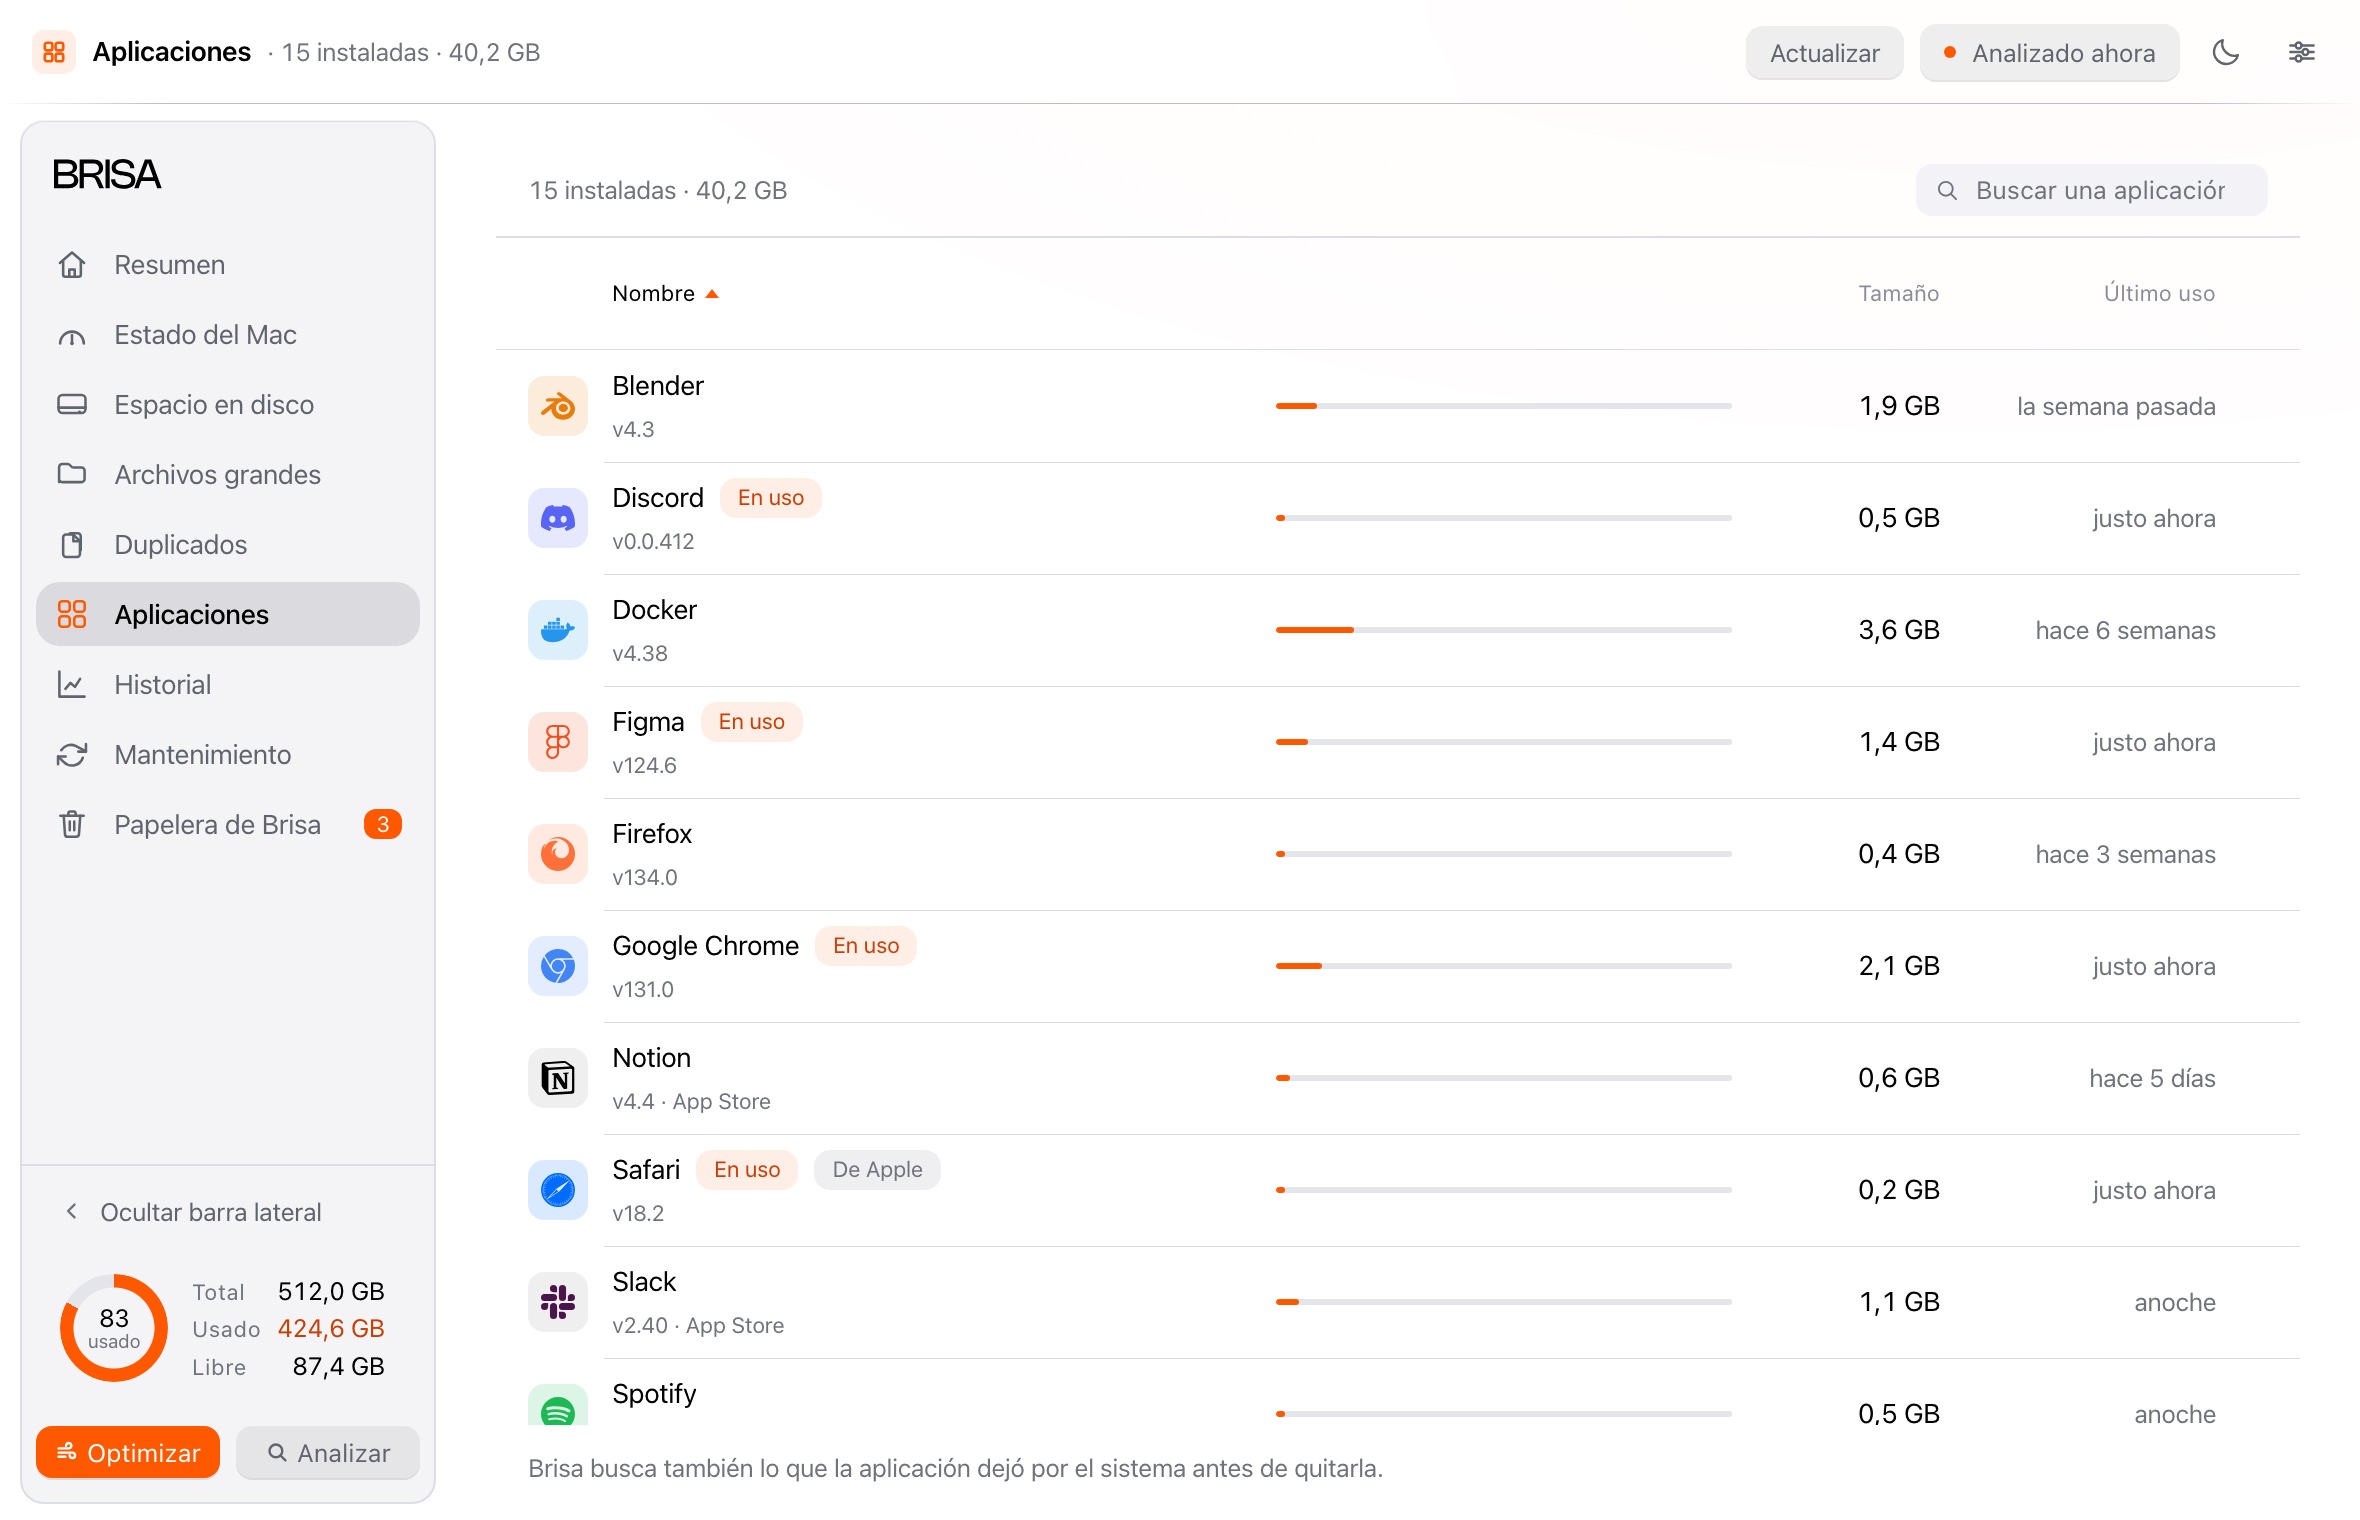Toggle dark mode with the moon icon
The width and height of the screenshot is (2360, 1520).
click(x=2225, y=53)
